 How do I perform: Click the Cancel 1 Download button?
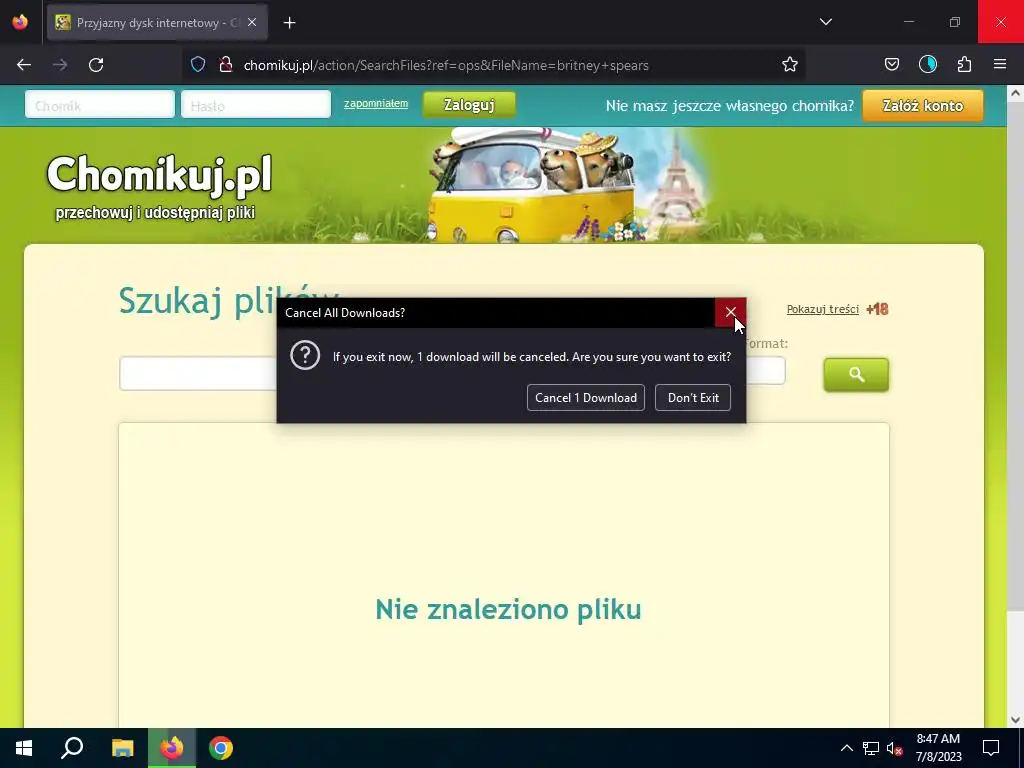pos(586,398)
